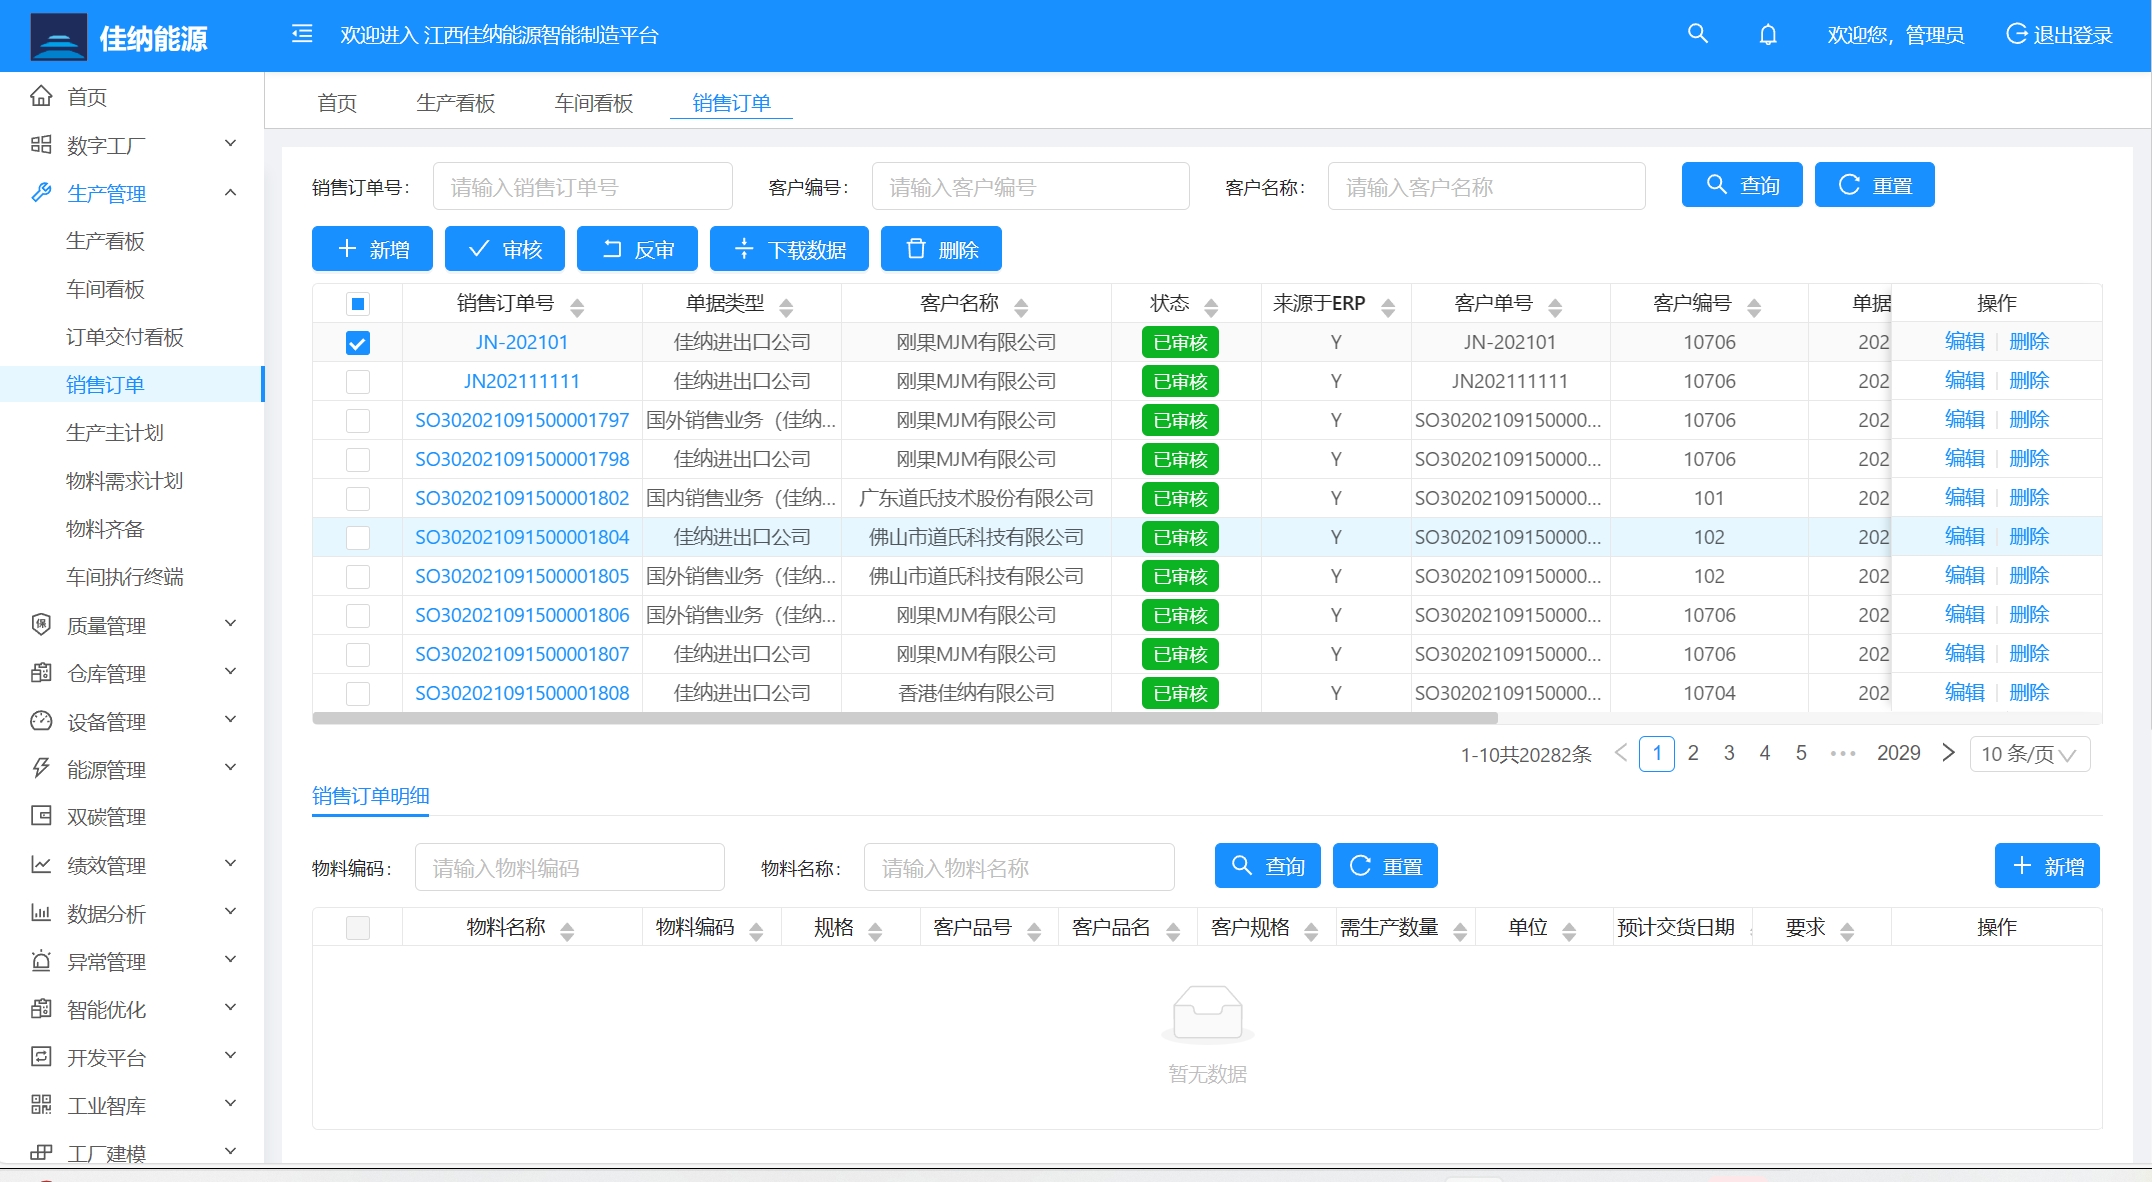Screen dimensions: 2152x1182
Task: Sort by 单据类型 column sort icon
Action: coord(786,307)
